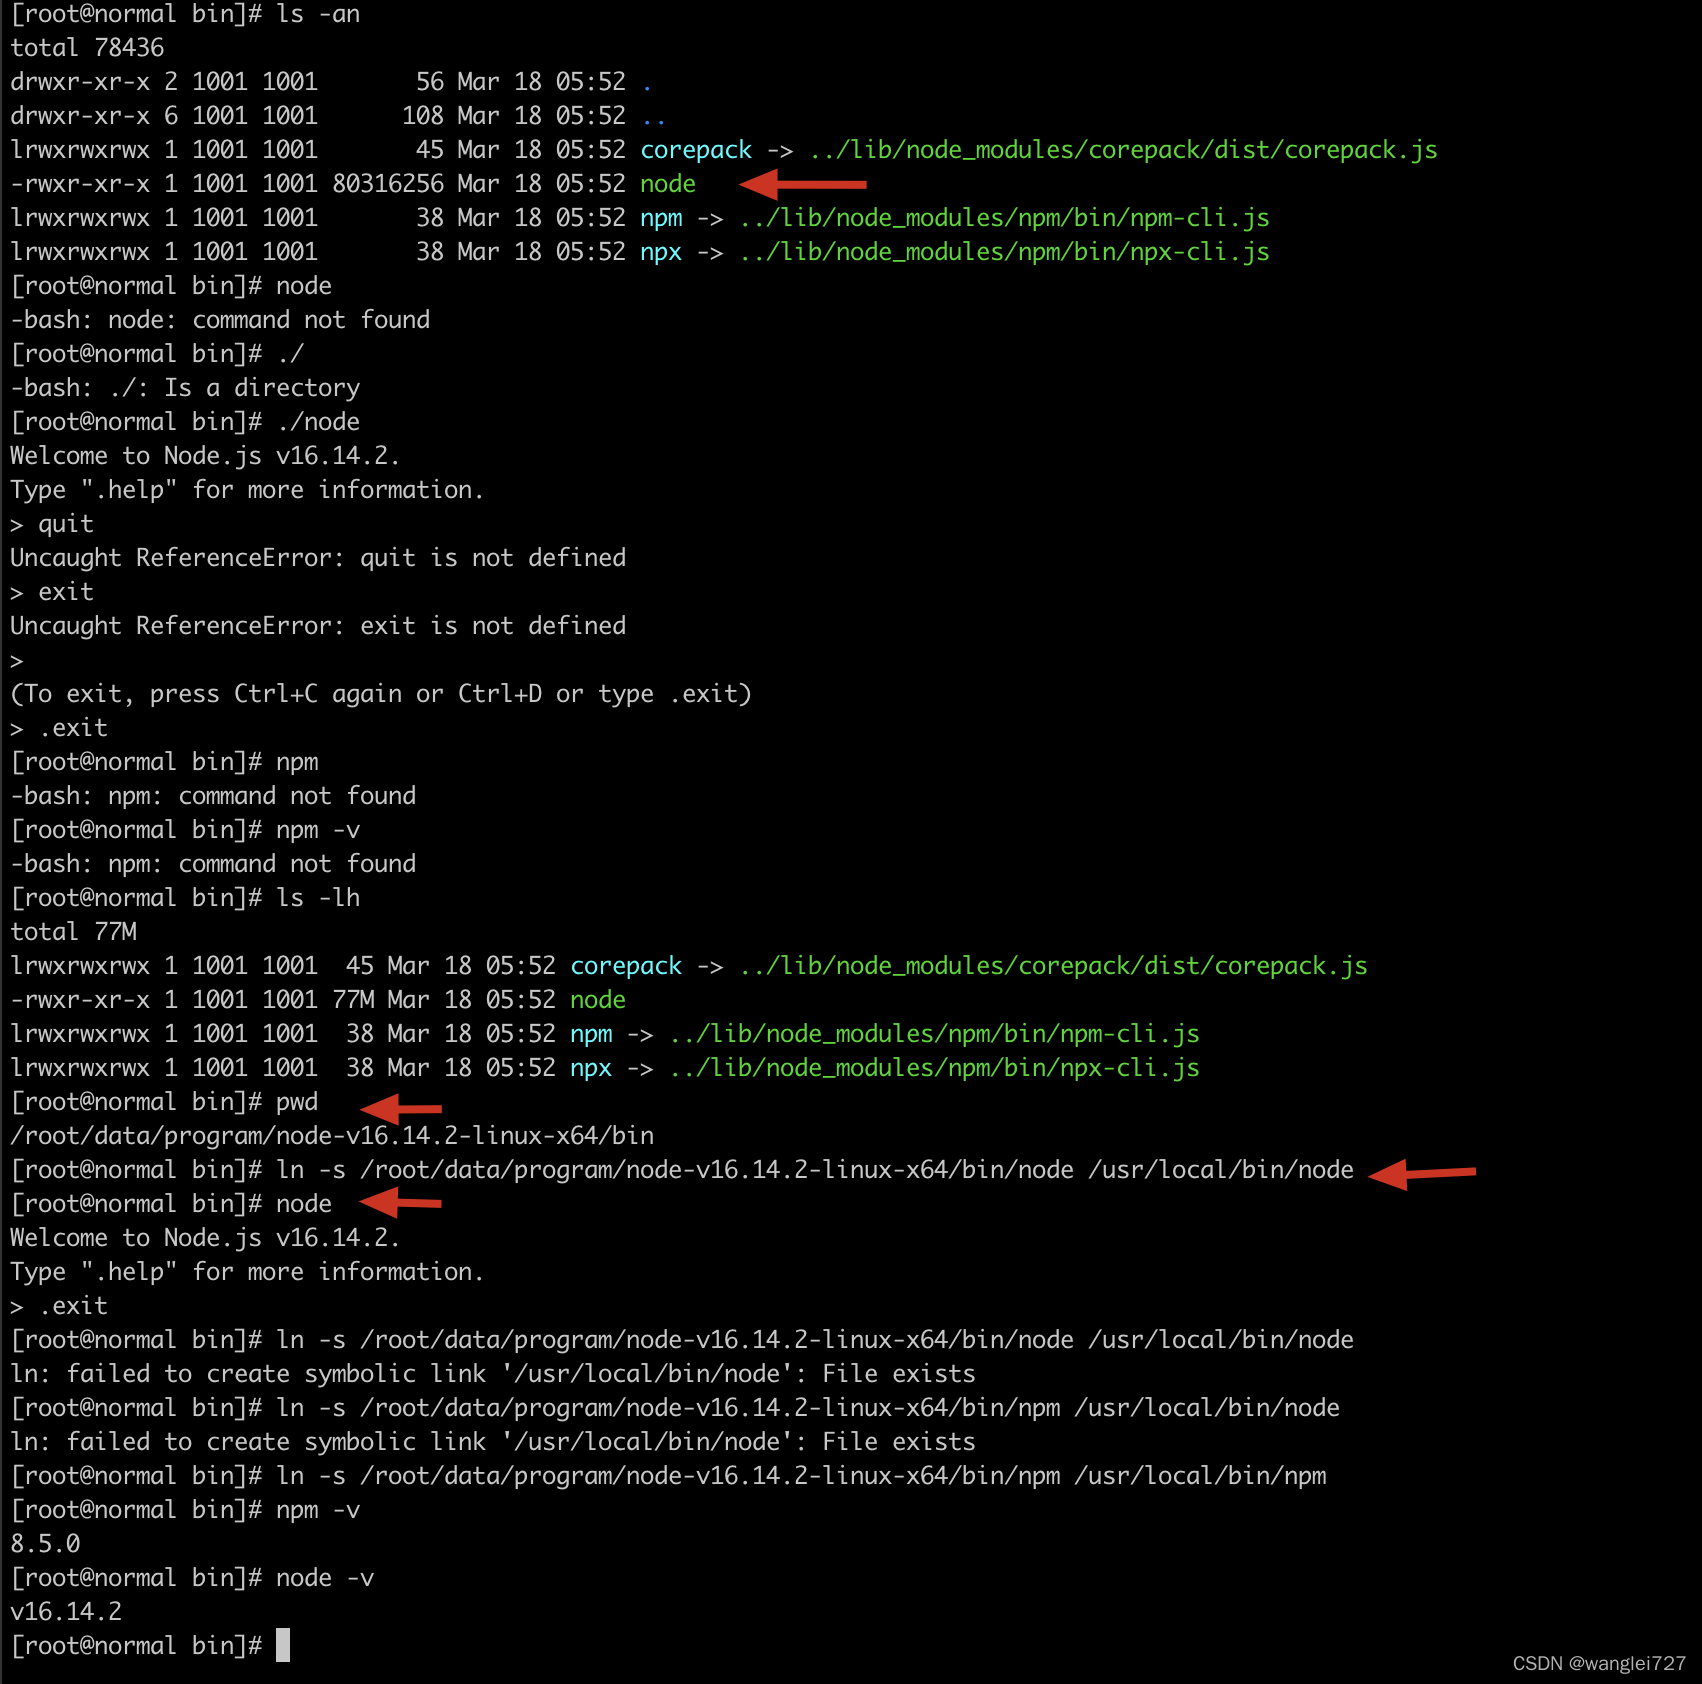Click the 77M size of node file
The width and height of the screenshot is (1702, 1684).
[353, 1000]
